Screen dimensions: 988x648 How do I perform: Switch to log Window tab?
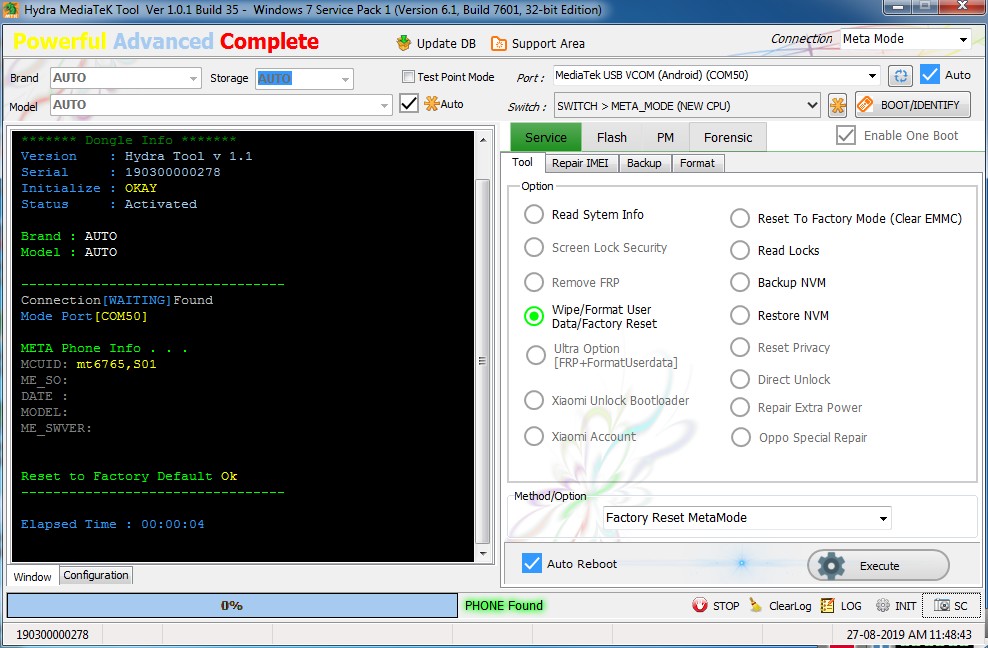tap(32, 576)
